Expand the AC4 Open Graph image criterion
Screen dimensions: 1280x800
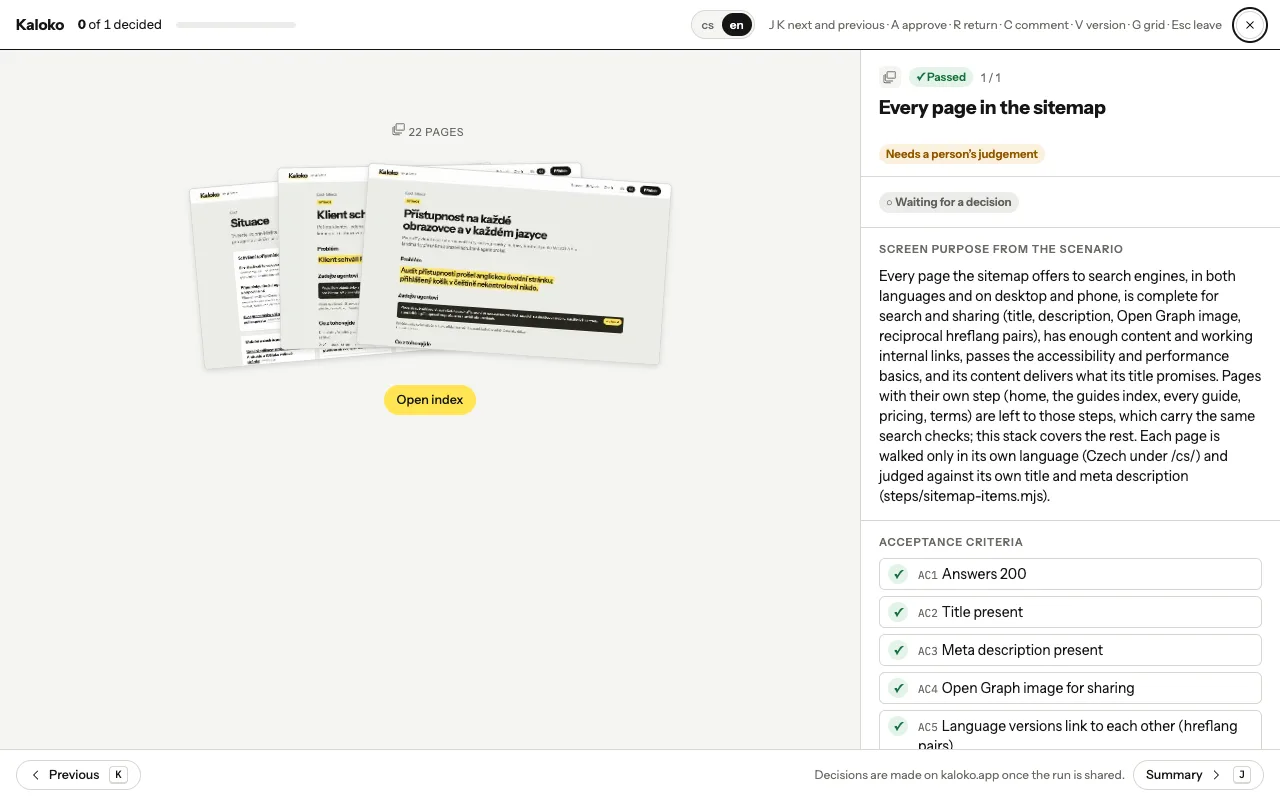tap(1070, 688)
